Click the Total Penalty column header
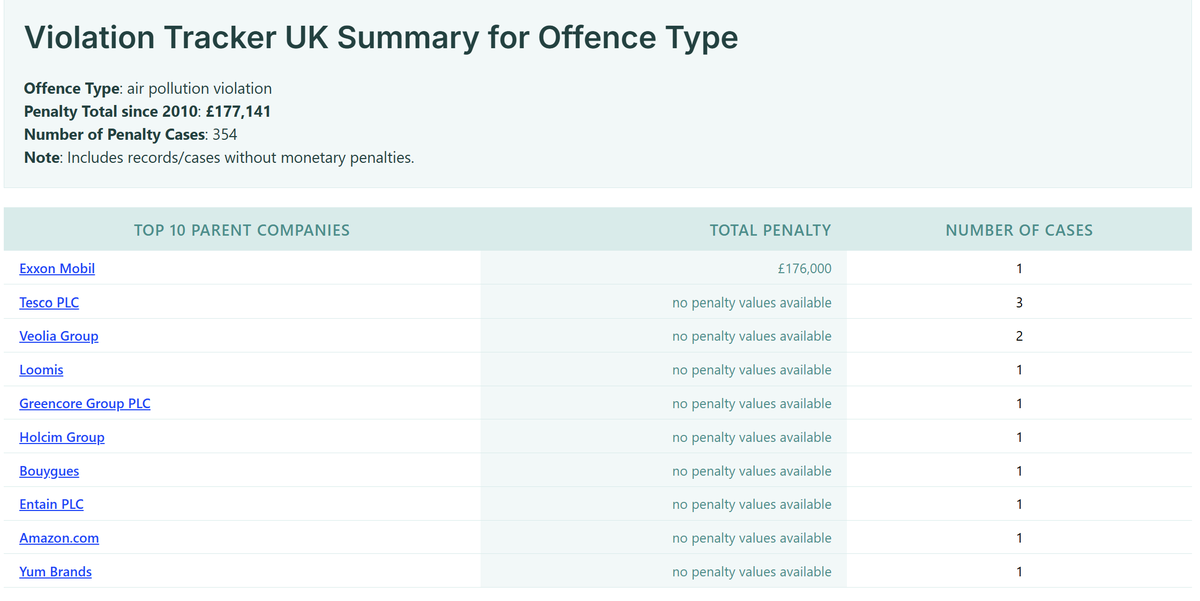 770,230
